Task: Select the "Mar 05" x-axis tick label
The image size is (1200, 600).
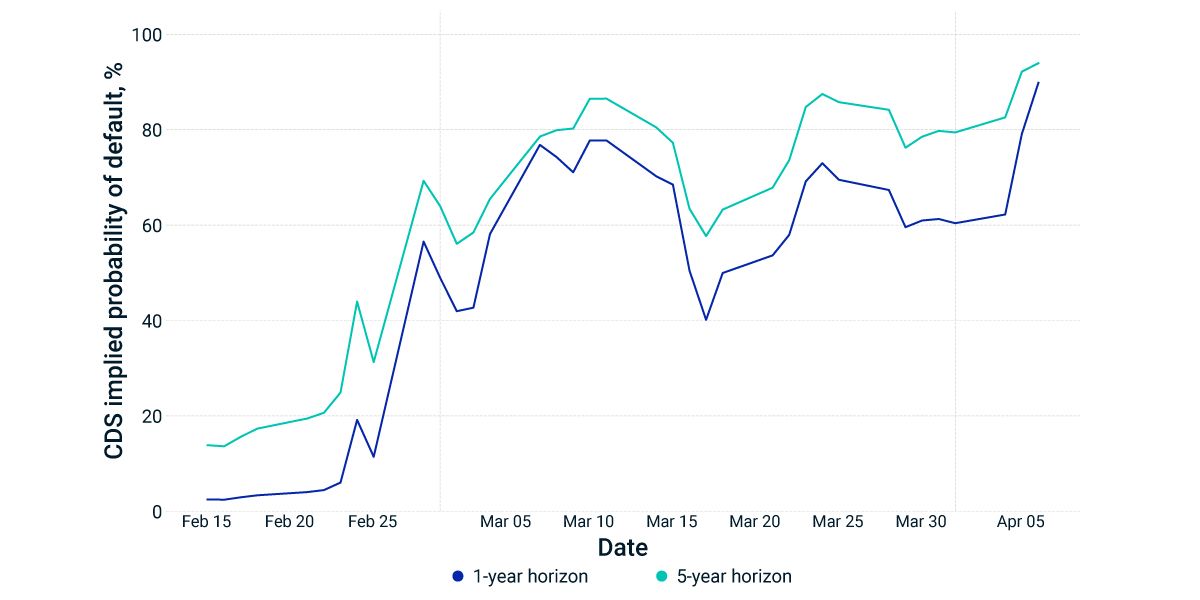Action: coord(506,522)
